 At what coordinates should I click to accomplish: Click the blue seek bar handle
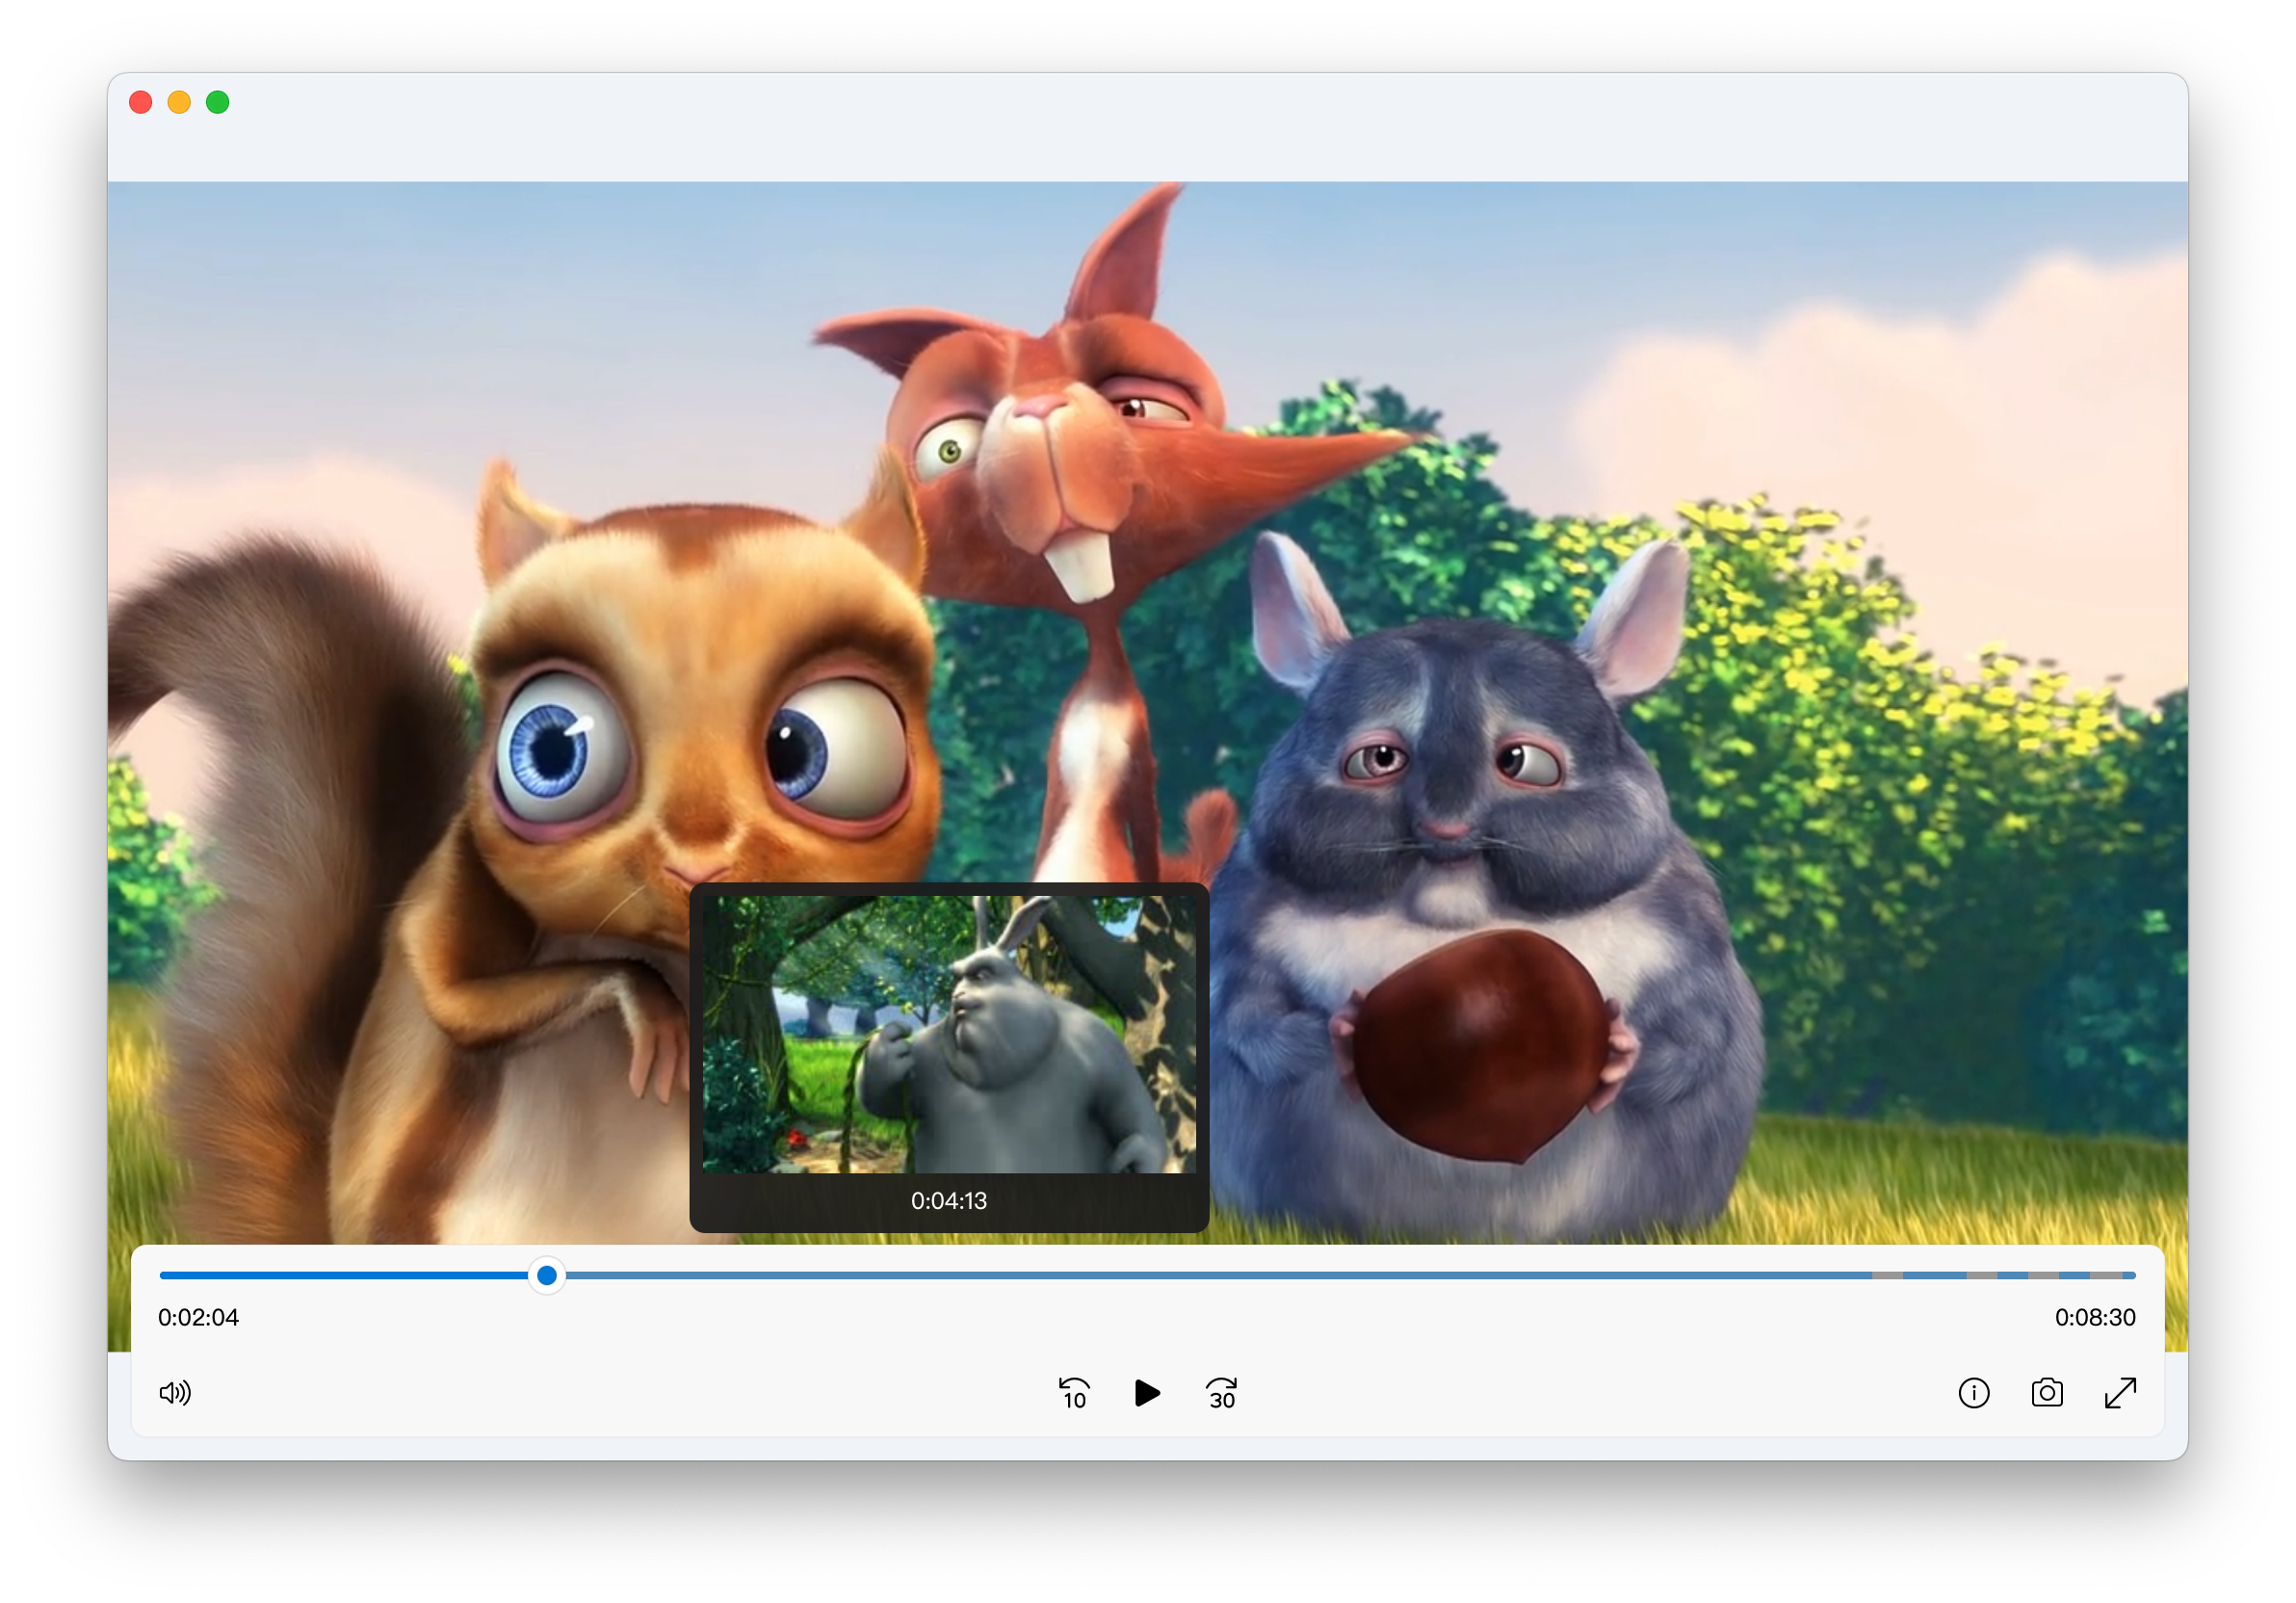click(x=547, y=1275)
